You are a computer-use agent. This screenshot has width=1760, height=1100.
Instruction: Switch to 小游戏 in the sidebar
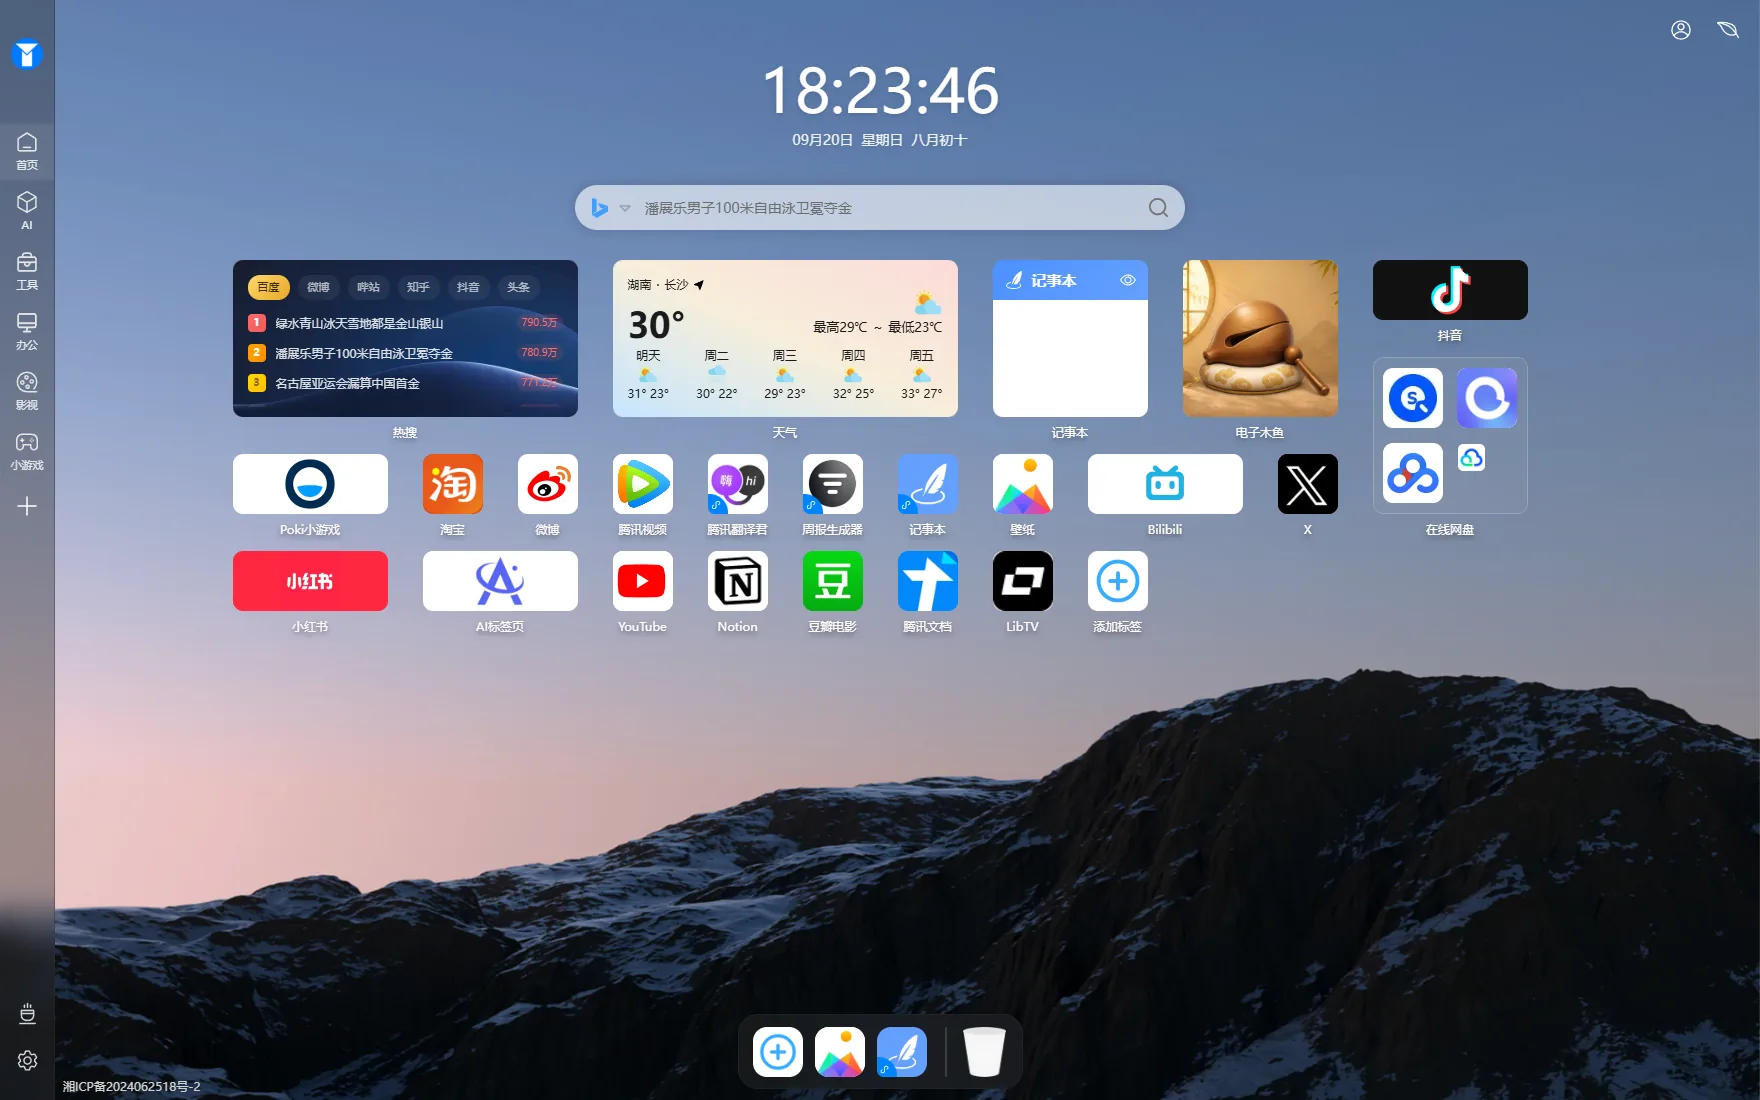pos(27,451)
